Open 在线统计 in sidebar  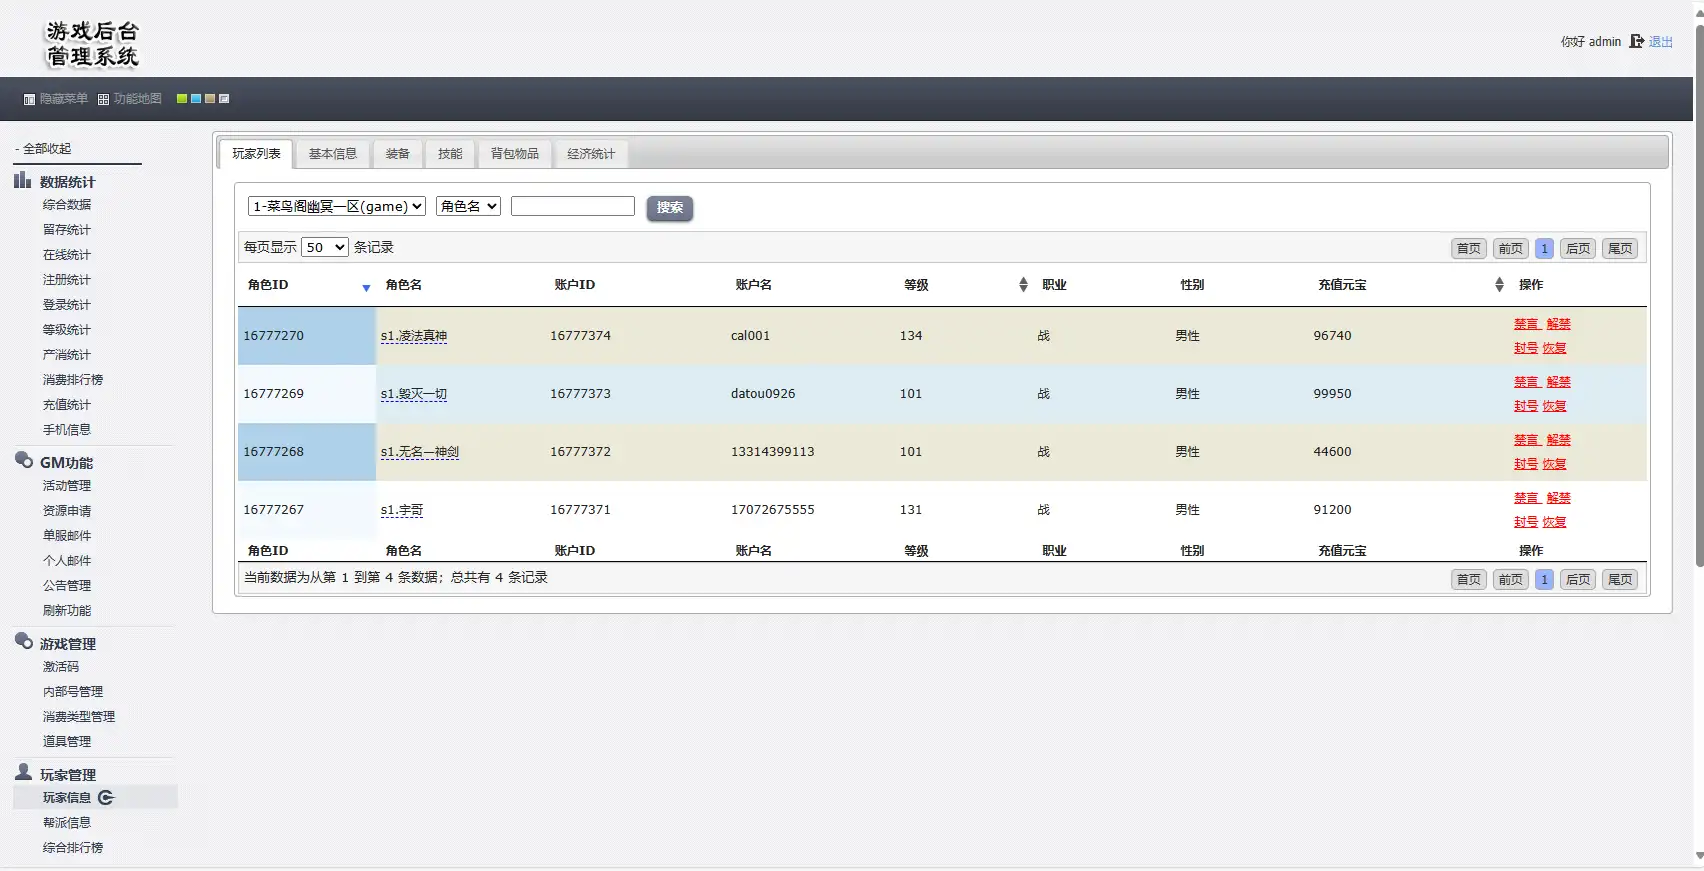(x=67, y=255)
